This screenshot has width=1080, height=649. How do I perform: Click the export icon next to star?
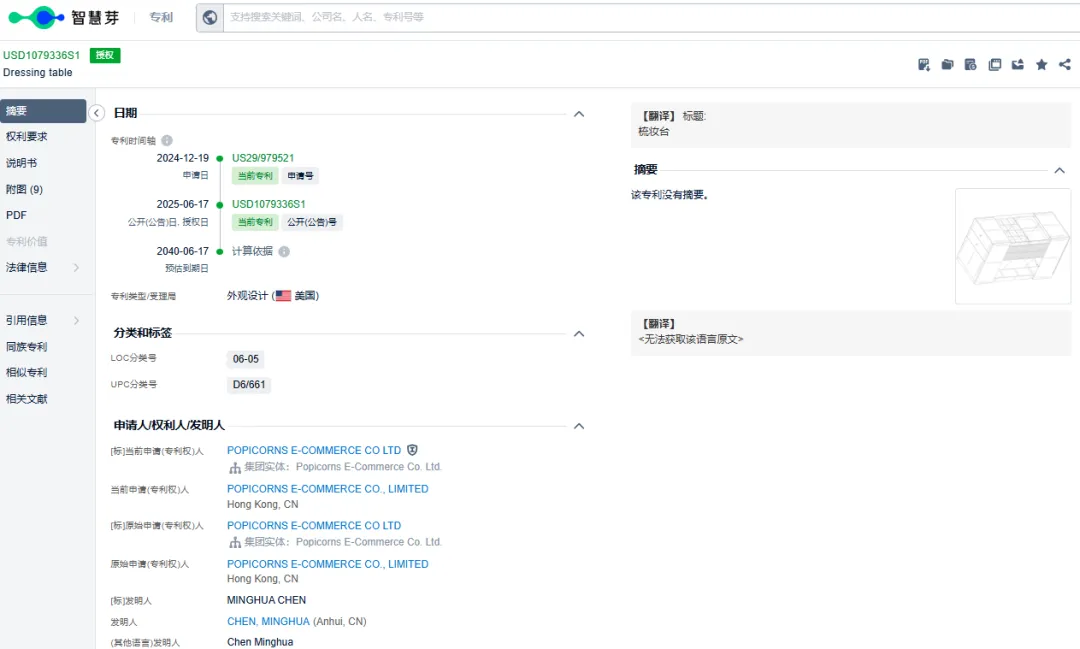point(1017,65)
